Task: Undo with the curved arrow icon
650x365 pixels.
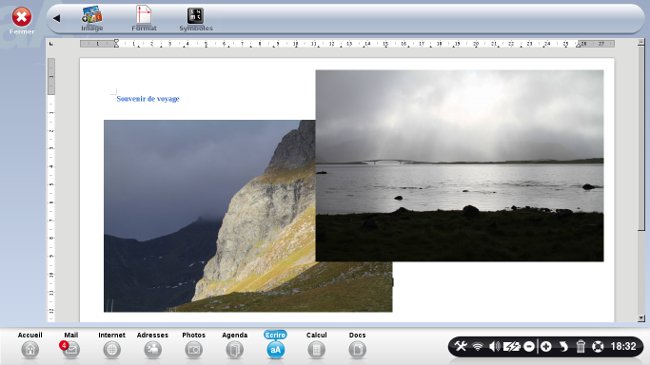Action: coord(563,346)
